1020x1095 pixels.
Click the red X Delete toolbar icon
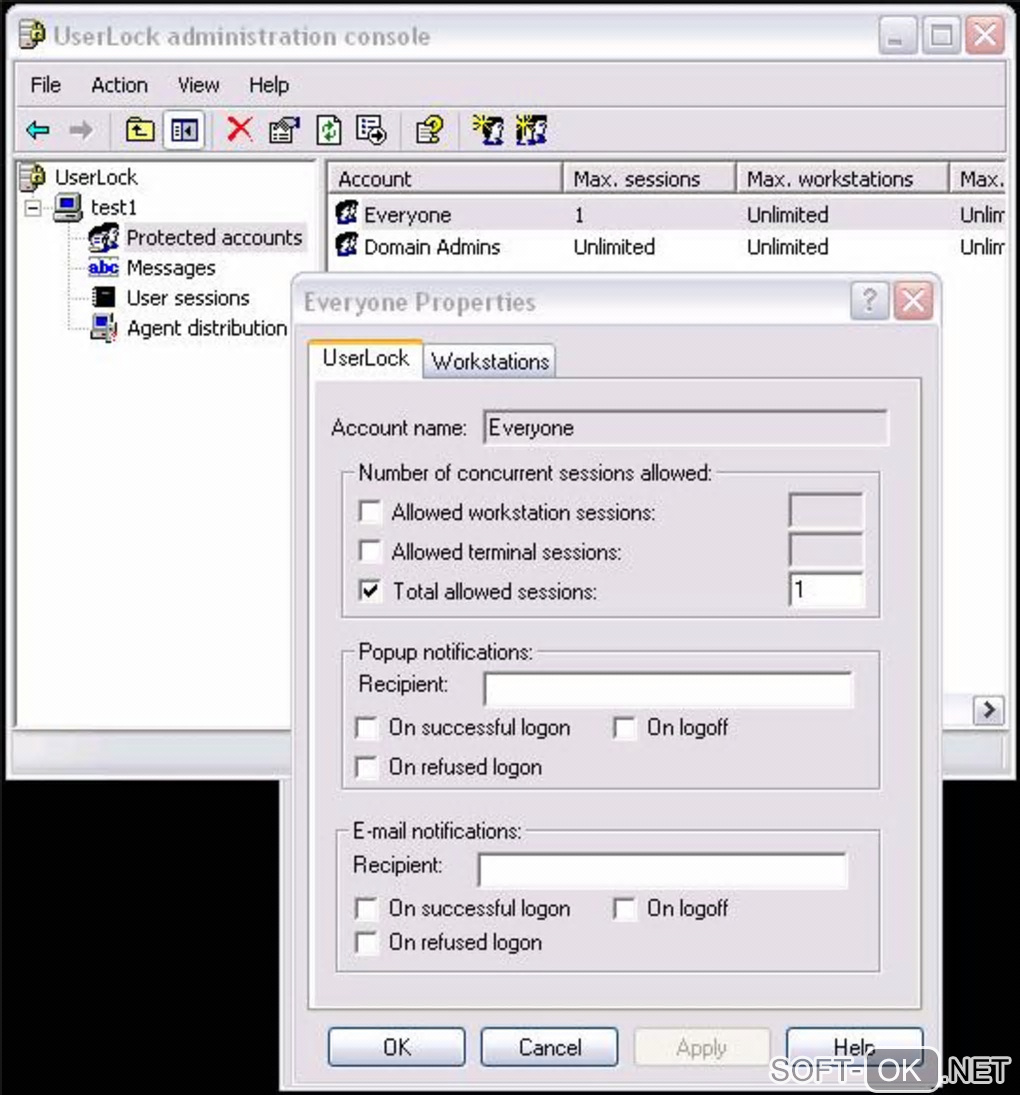coord(239,130)
